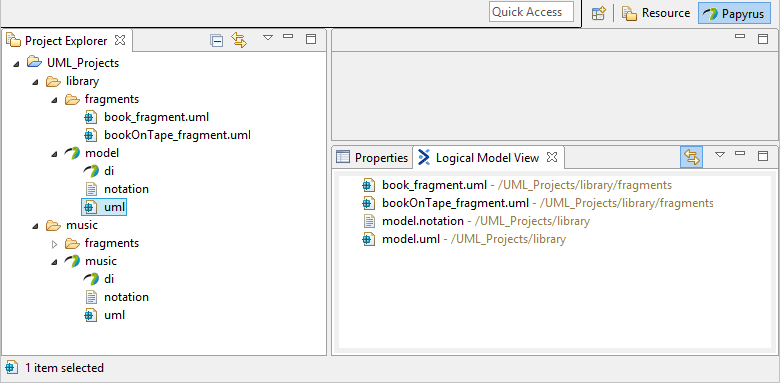Viewport: 780px width, 383px height.
Task: Select model.uml entry in Logical Model View
Action: coord(474,239)
